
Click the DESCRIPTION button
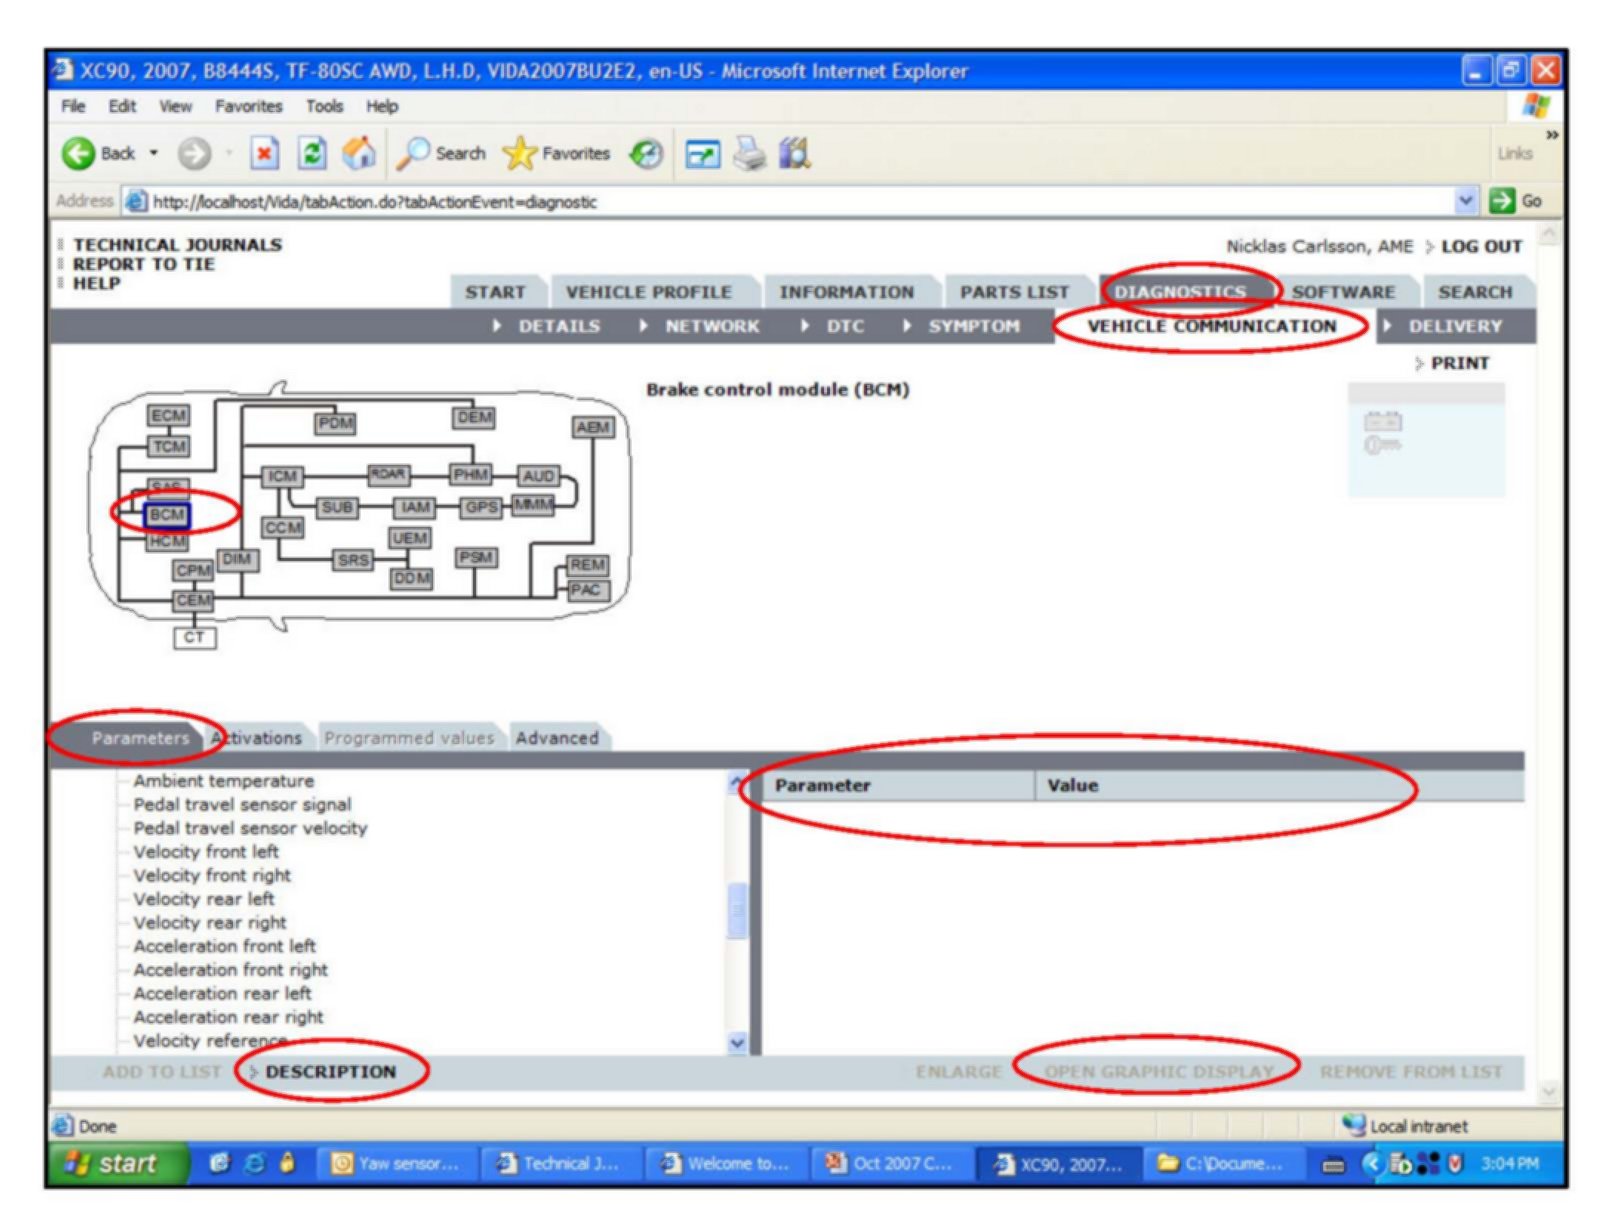tap(330, 1072)
